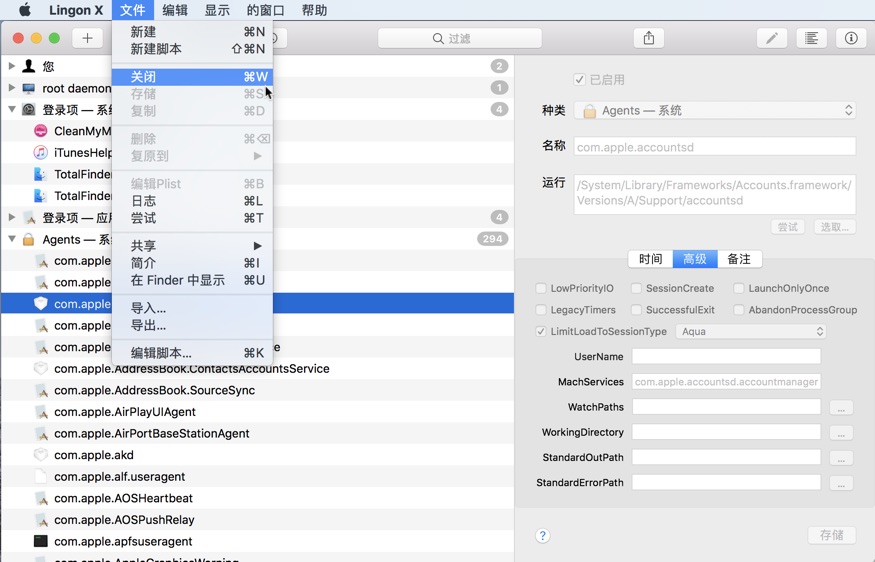The width and height of the screenshot is (875, 562).
Task: Expand the 登录项 — 应用 group with count 4
Action: (11, 217)
